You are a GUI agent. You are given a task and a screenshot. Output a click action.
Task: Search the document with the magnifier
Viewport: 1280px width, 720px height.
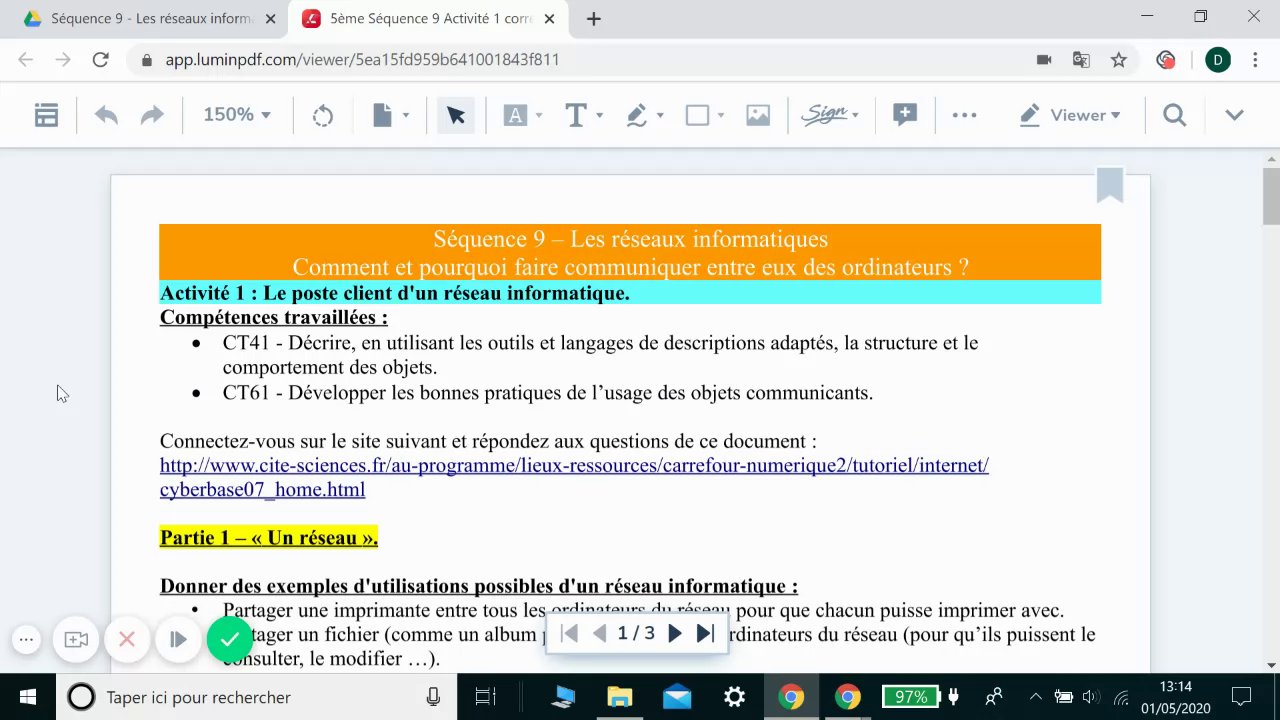(x=1175, y=115)
